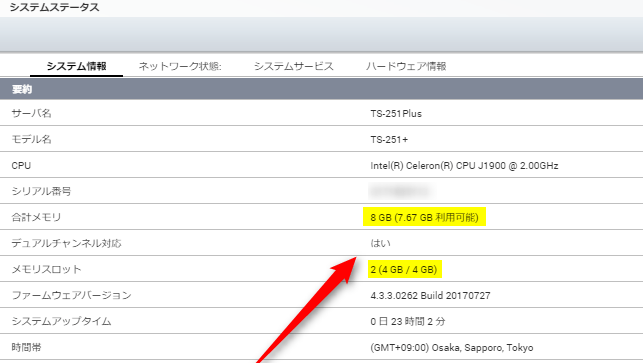Click the シリアル番号 label
The height and width of the screenshot is (363, 643).
tap(41, 192)
